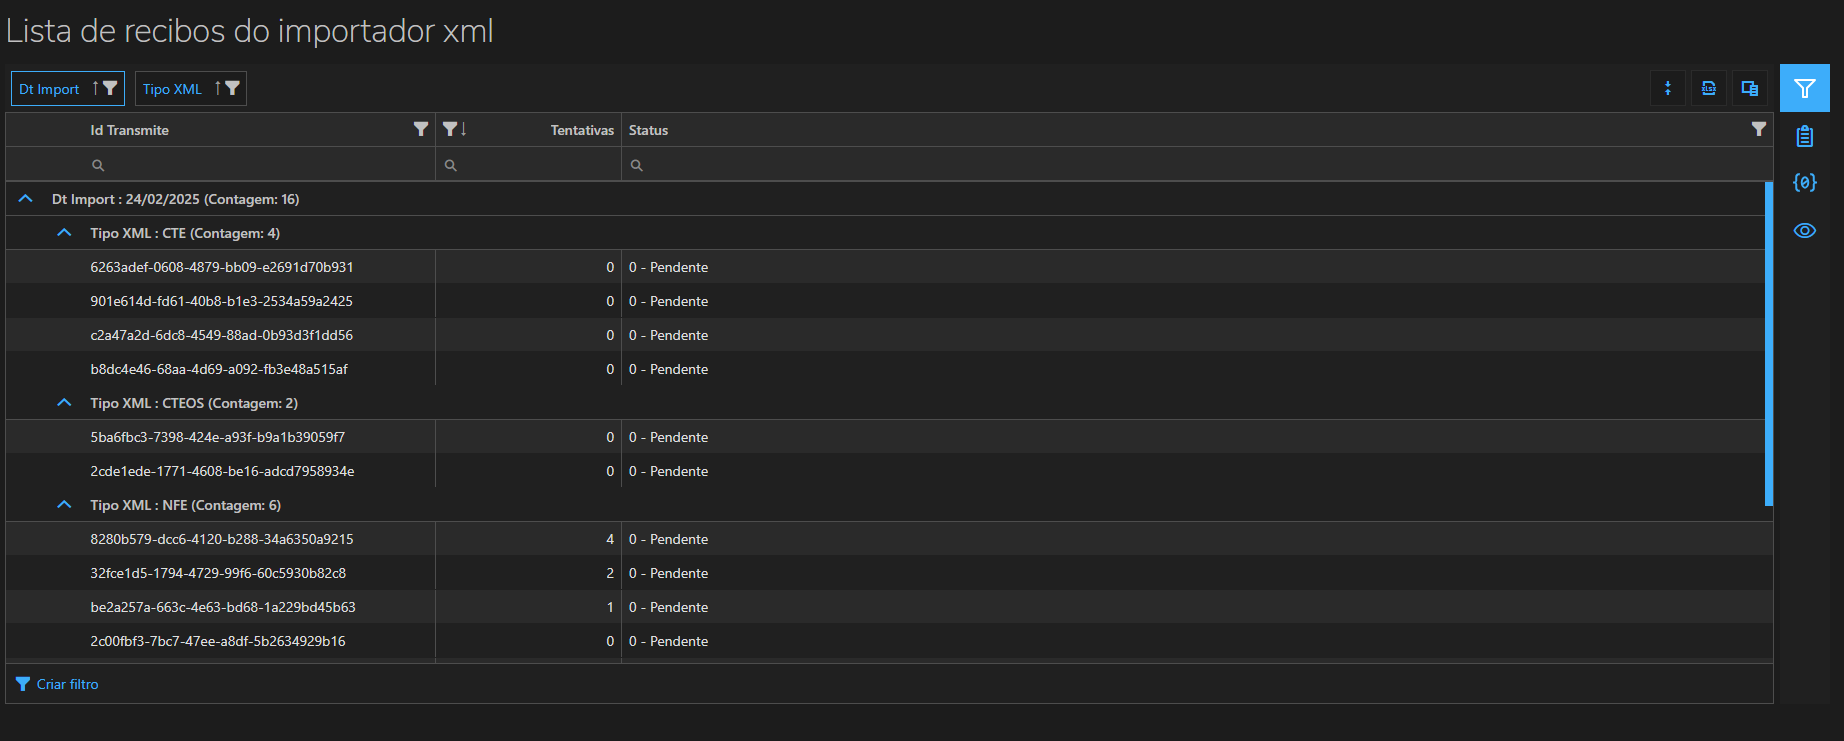Image resolution: width=1844 pixels, height=741 pixels.
Task: Open the Tentativas column header filter
Action: click(450, 129)
